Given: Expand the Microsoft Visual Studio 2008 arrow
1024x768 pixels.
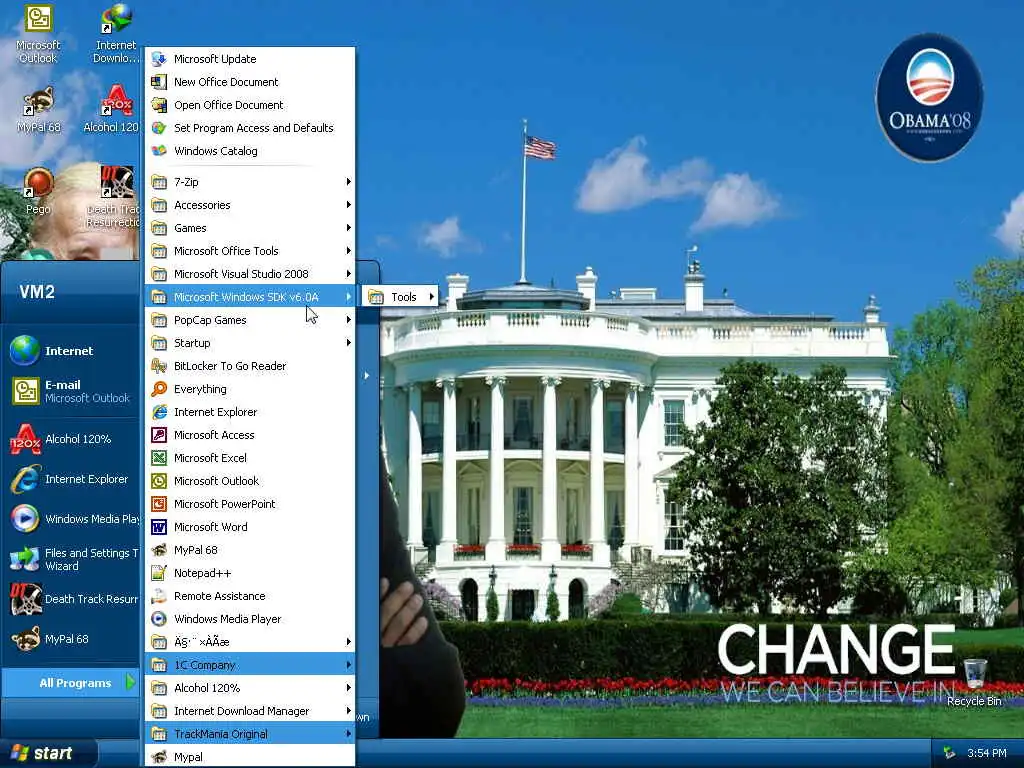Looking at the screenshot, I should point(349,274).
